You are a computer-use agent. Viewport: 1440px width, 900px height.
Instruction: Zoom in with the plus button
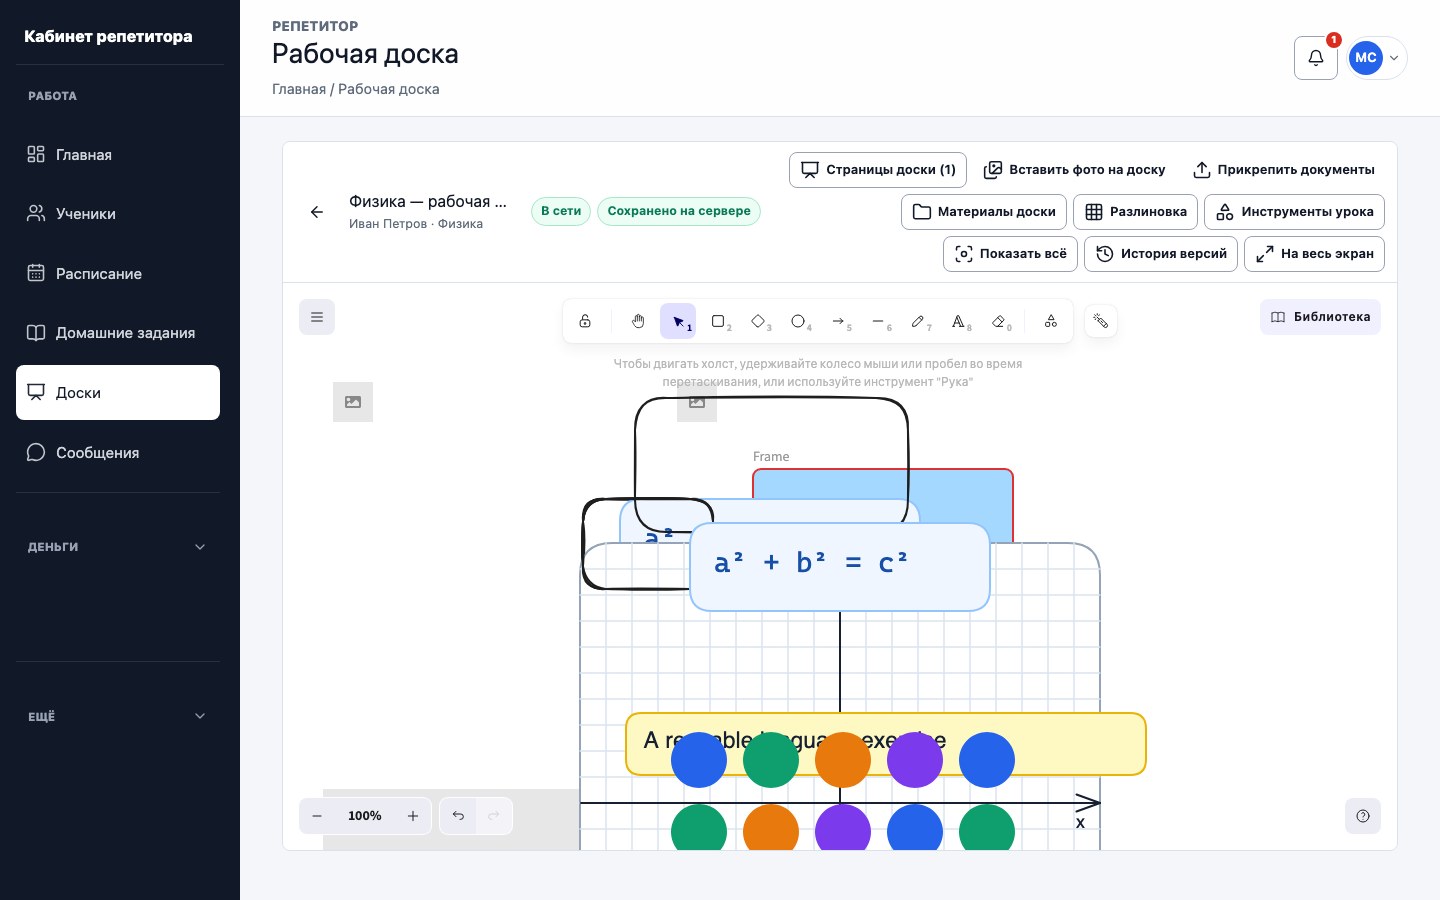(413, 816)
